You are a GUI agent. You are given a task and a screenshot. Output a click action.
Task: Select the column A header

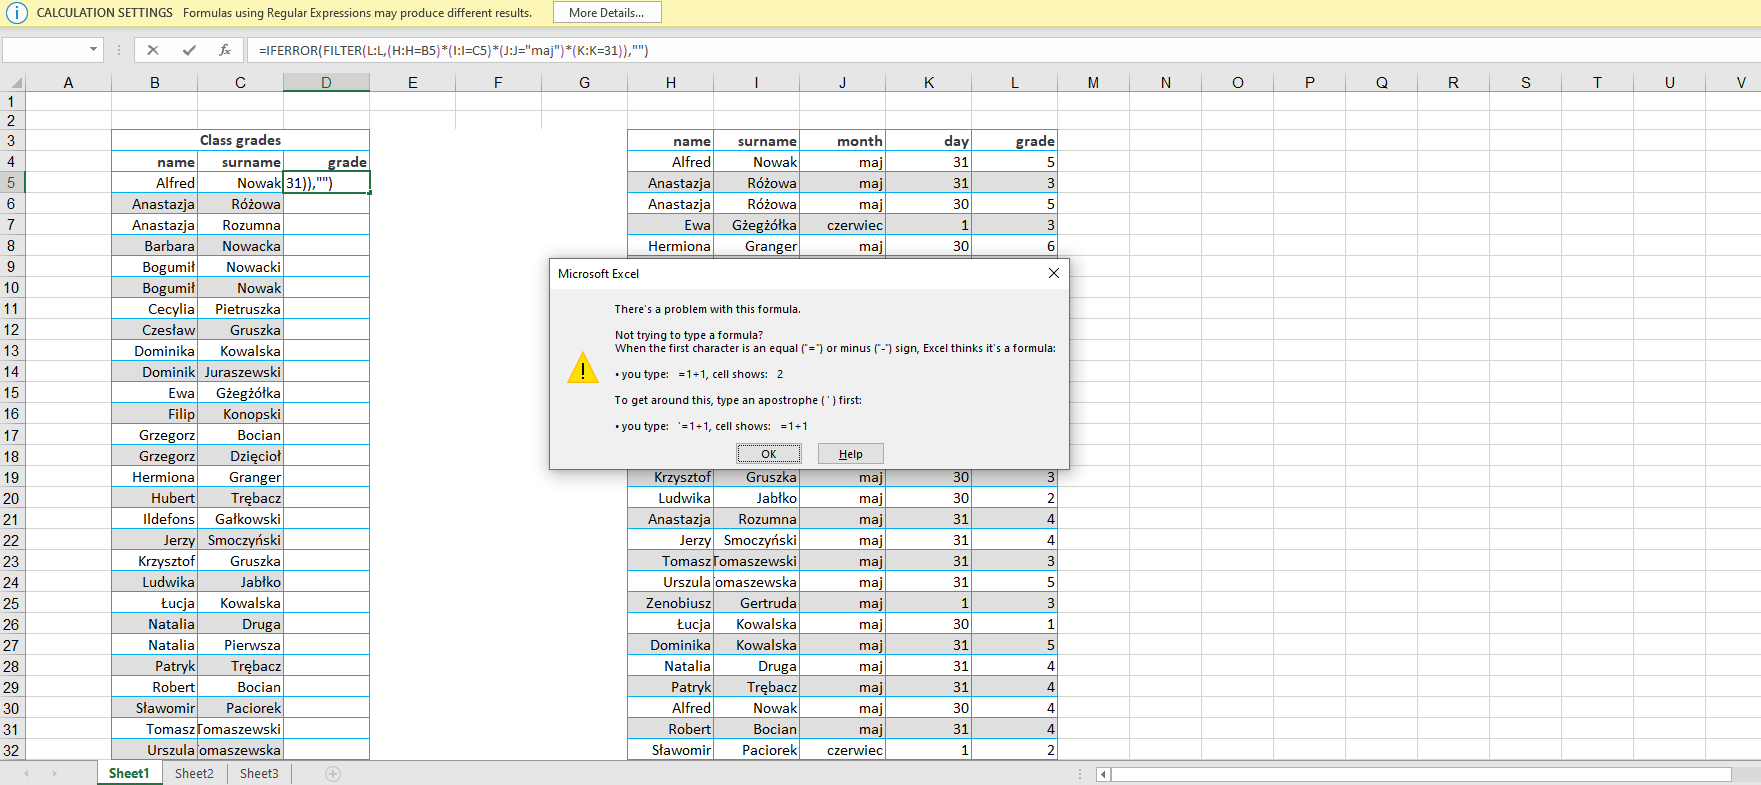click(x=68, y=83)
